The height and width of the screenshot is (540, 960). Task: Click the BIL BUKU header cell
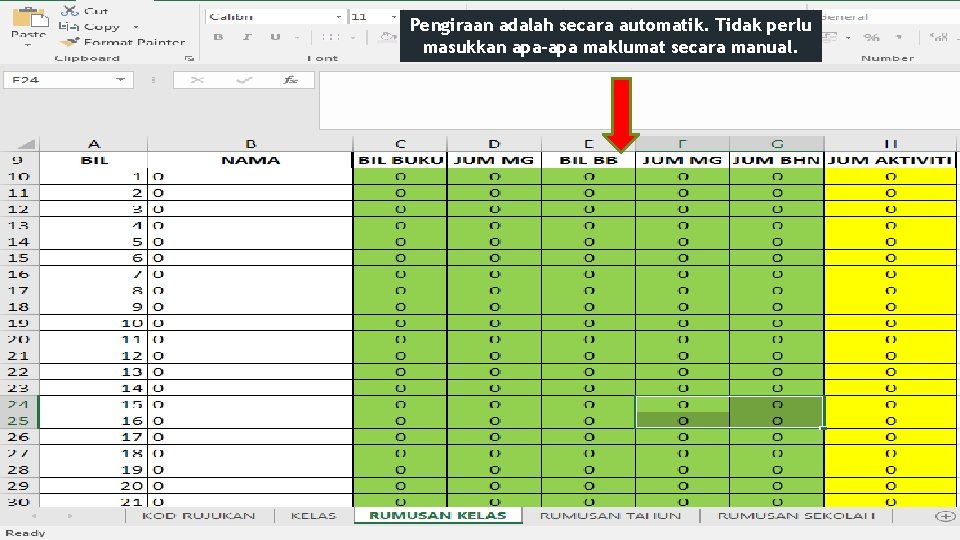click(400, 160)
